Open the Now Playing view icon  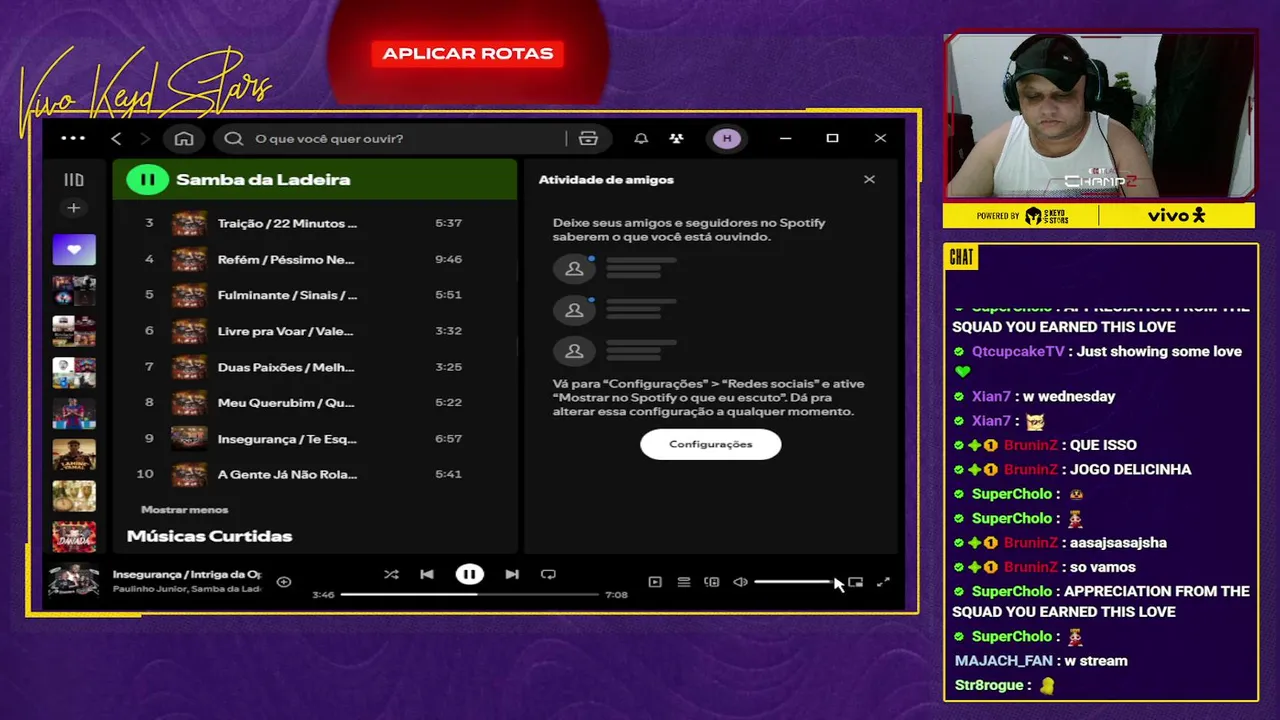pyautogui.click(x=655, y=582)
